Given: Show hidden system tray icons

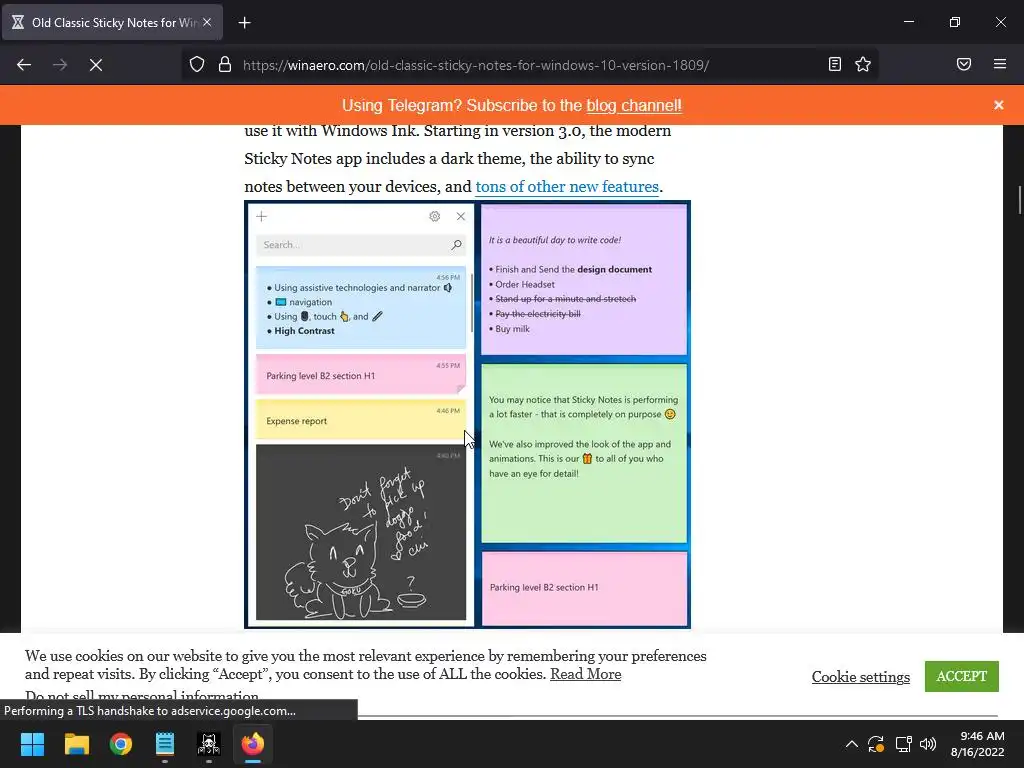Looking at the screenshot, I should tap(852, 744).
